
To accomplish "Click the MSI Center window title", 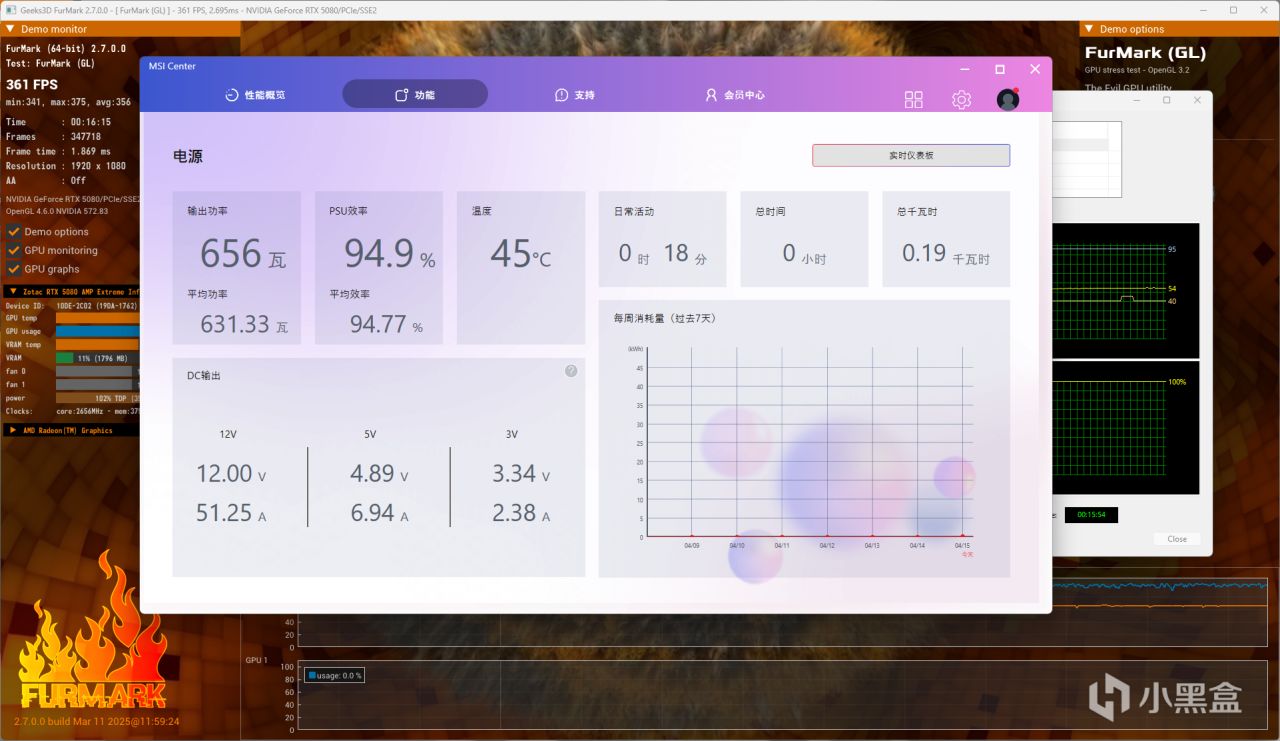I will [173, 67].
